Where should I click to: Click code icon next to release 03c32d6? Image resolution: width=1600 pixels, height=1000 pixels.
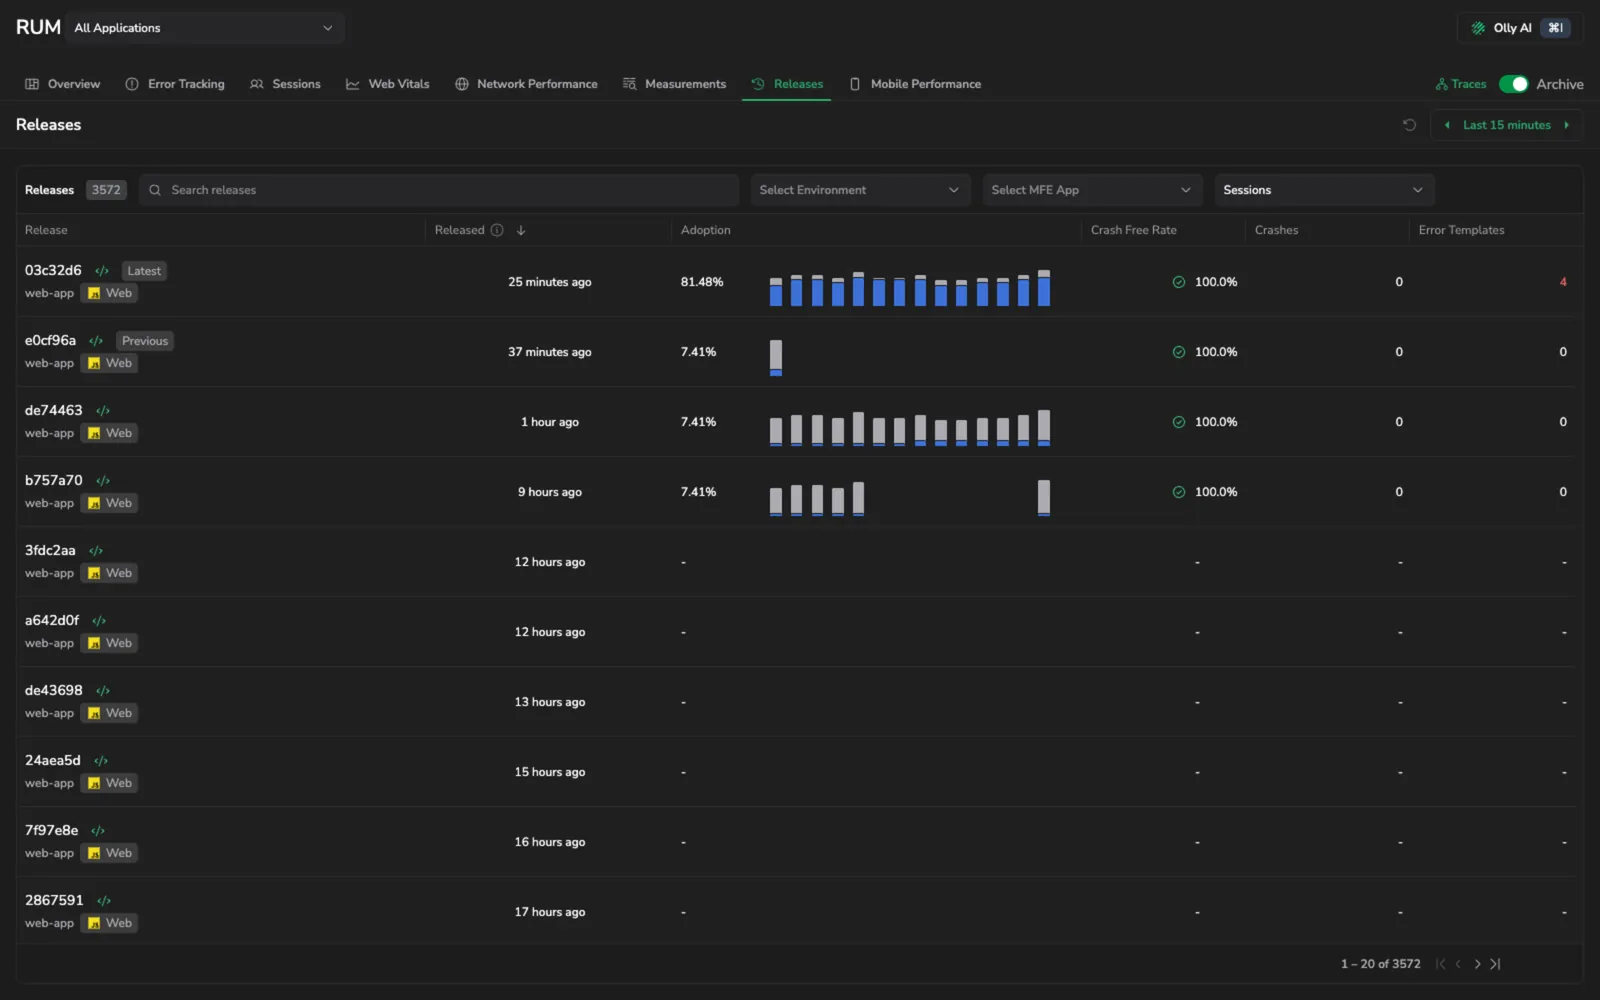click(x=102, y=271)
